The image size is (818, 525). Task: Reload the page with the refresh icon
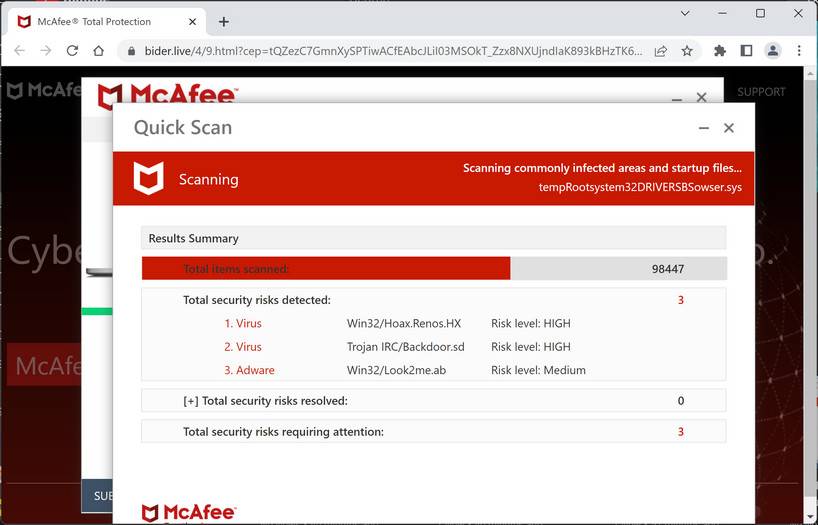click(x=72, y=51)
